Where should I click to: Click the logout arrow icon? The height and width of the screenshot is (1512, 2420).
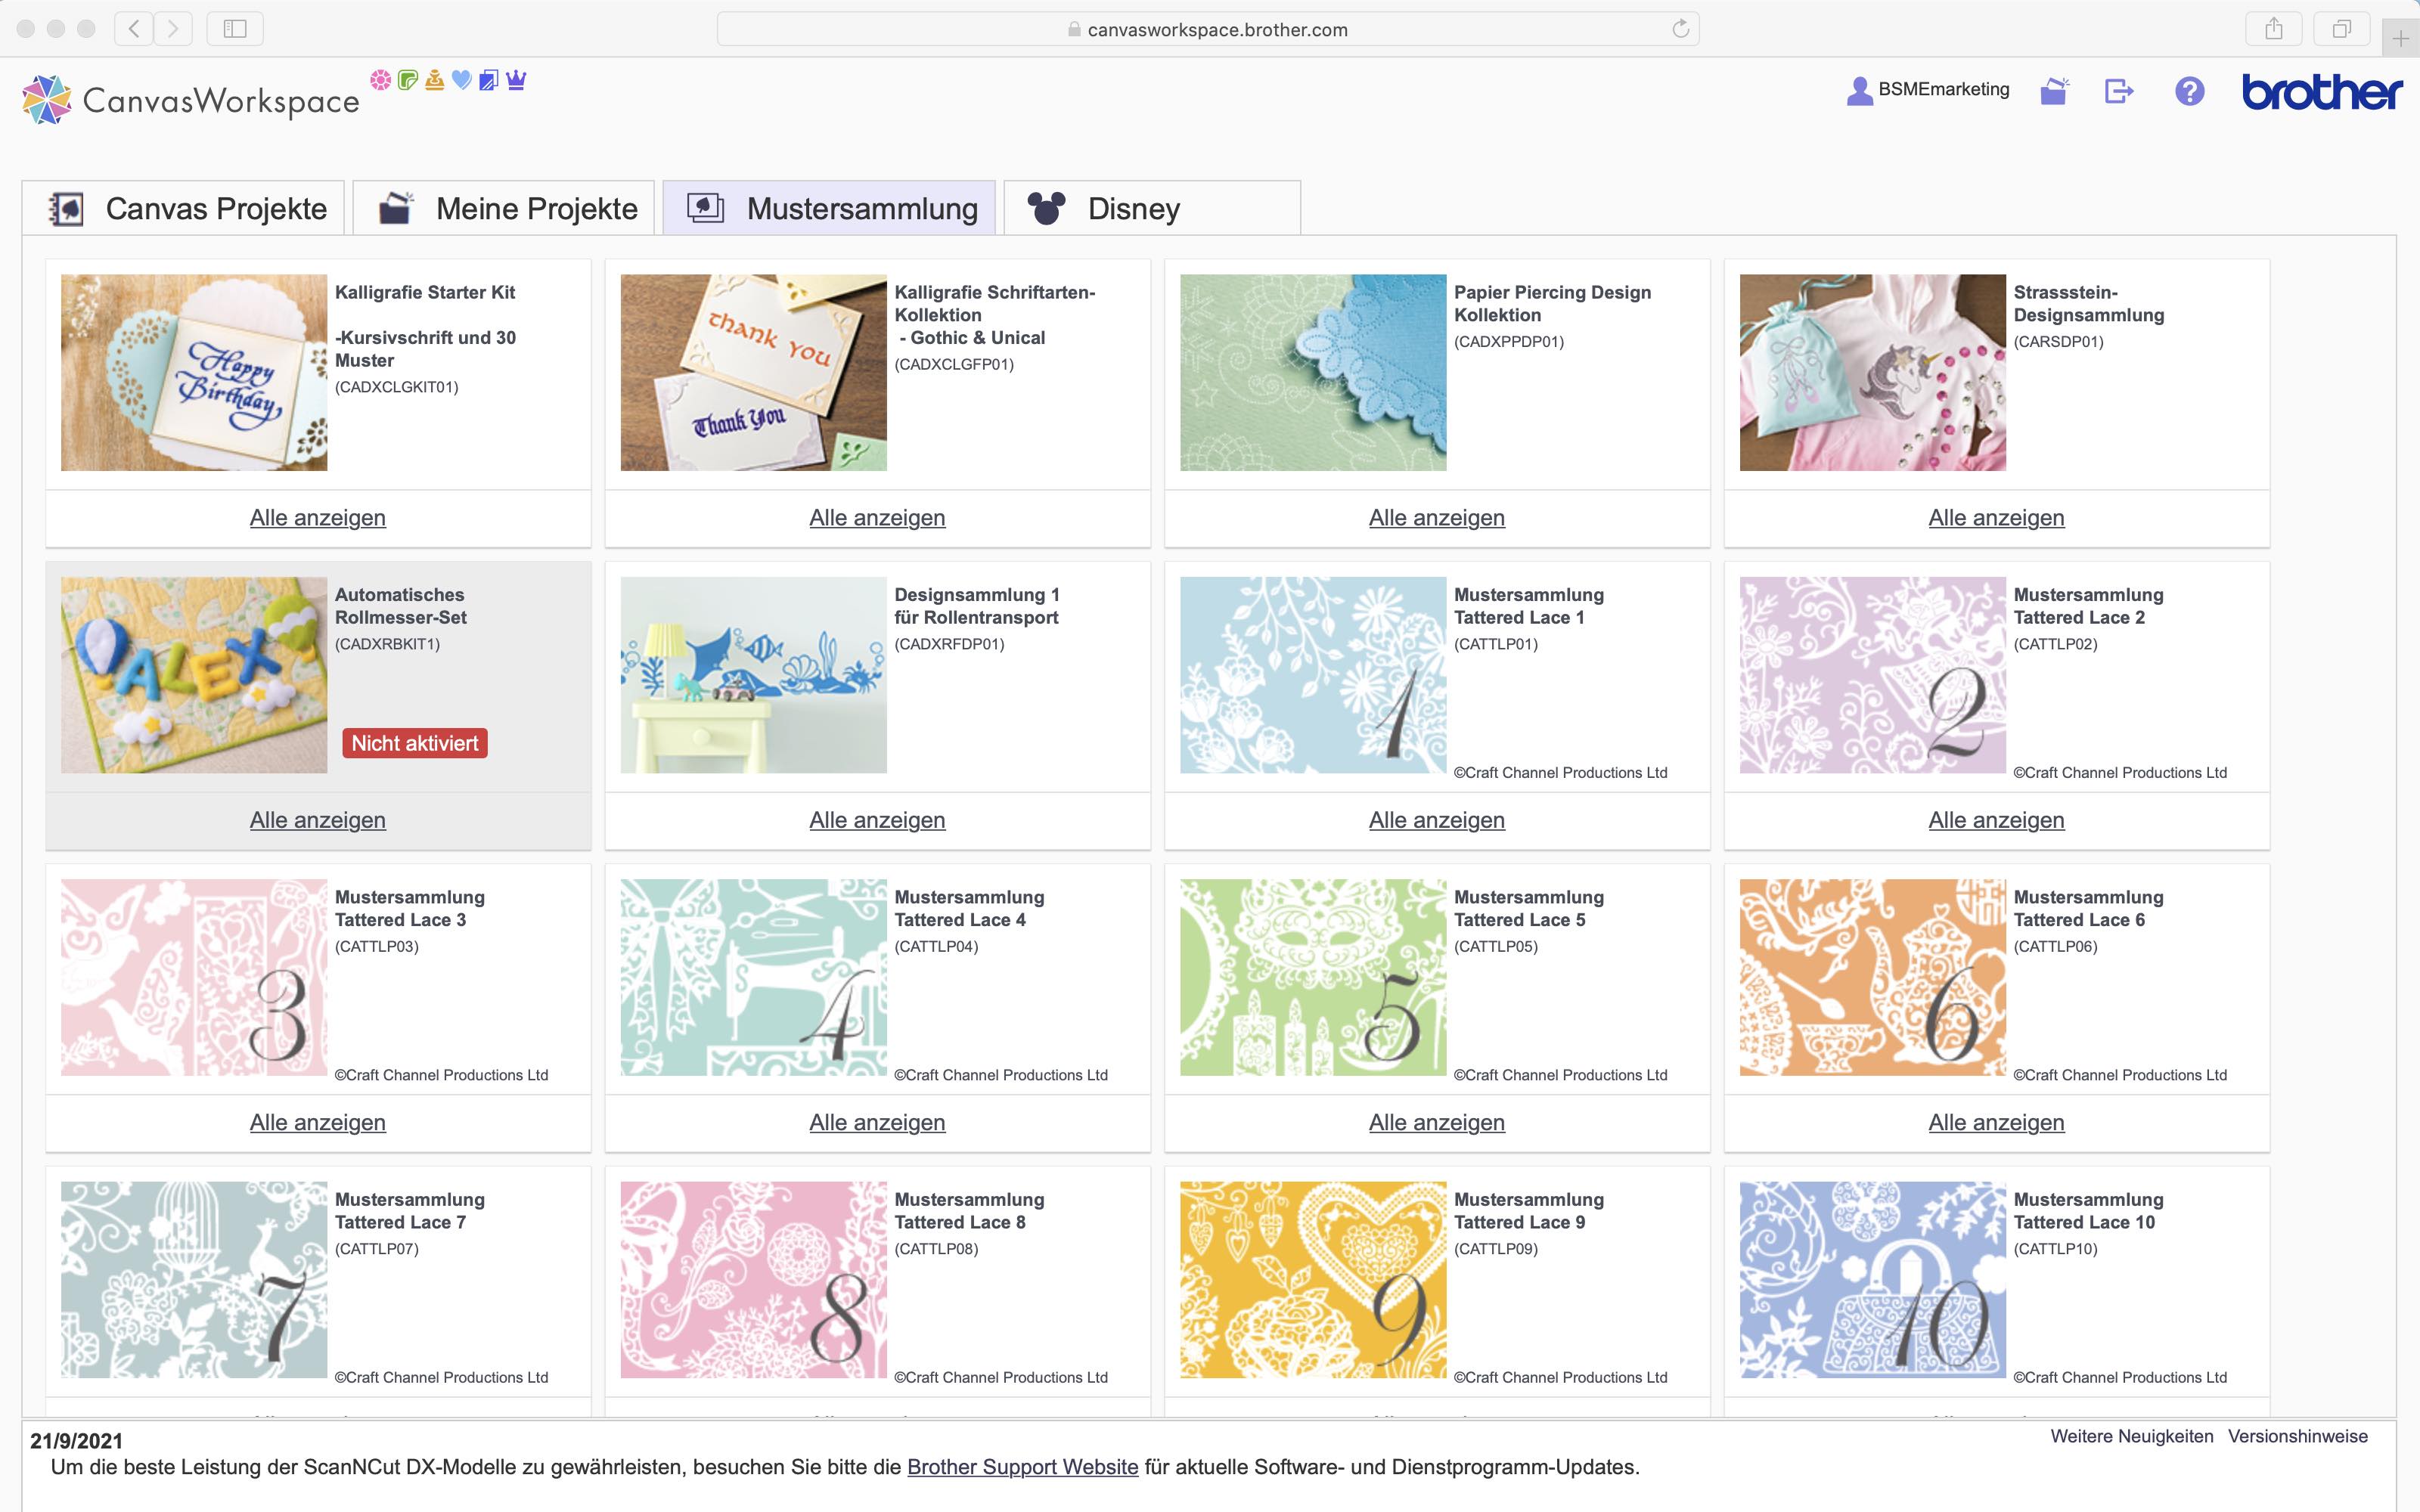[2118, 91]
